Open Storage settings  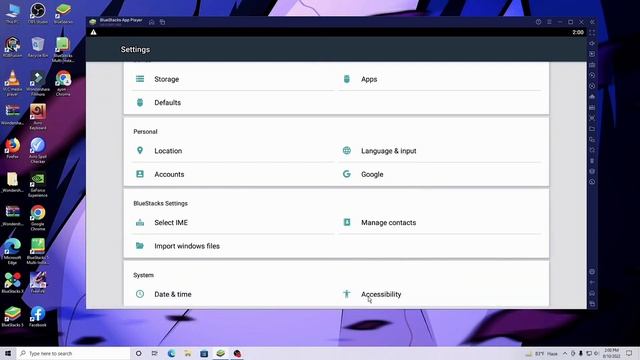click(233, 79)
